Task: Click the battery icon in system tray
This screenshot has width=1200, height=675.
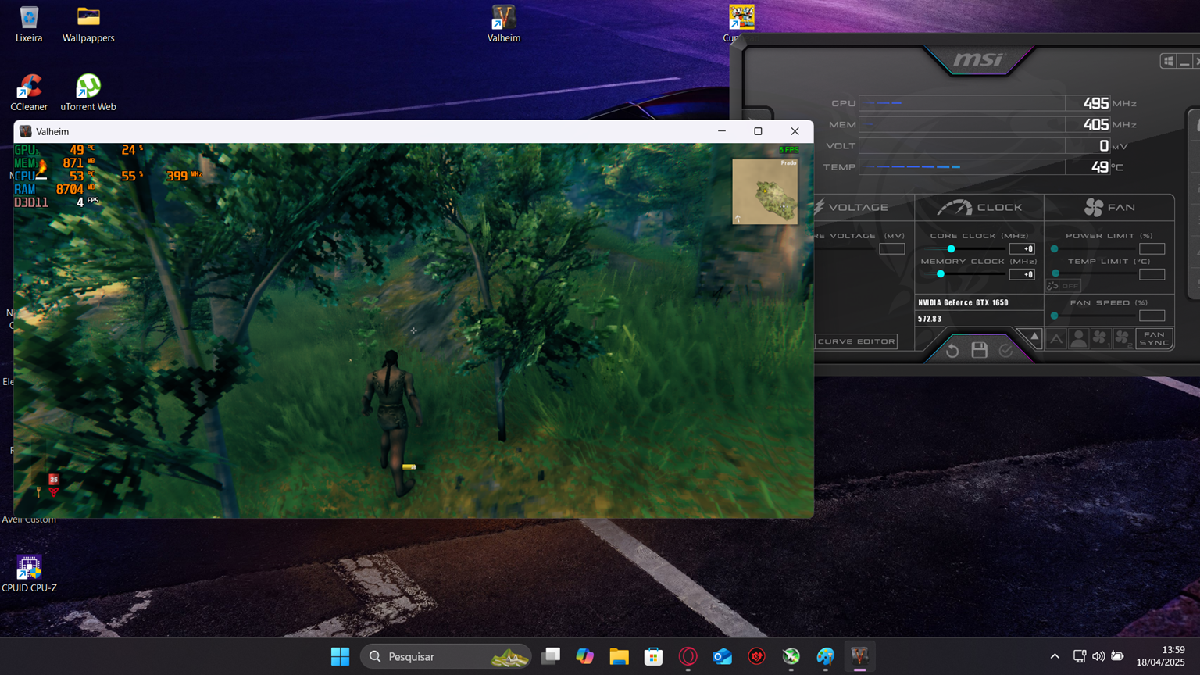Action: click(1116, 657)
